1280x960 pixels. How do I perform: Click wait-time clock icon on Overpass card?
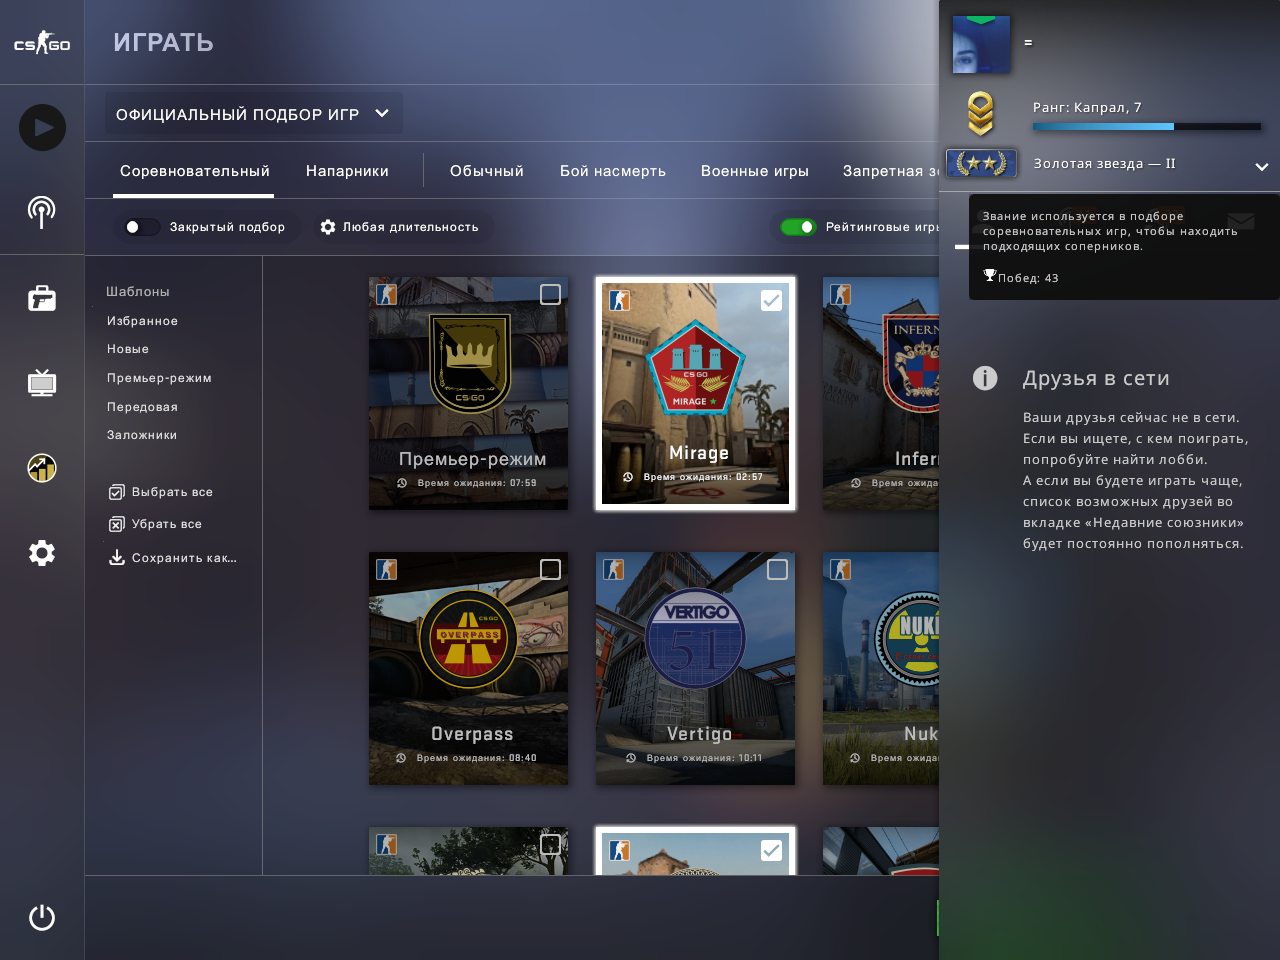click(x=401, y=758)
